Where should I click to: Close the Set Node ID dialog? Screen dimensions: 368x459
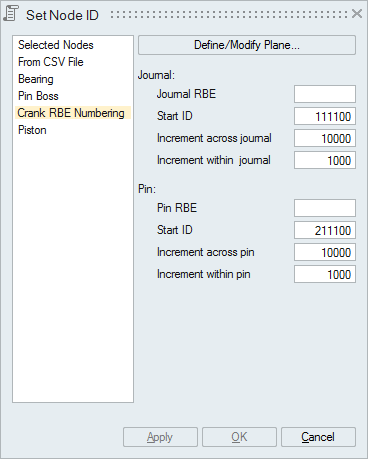357,14
